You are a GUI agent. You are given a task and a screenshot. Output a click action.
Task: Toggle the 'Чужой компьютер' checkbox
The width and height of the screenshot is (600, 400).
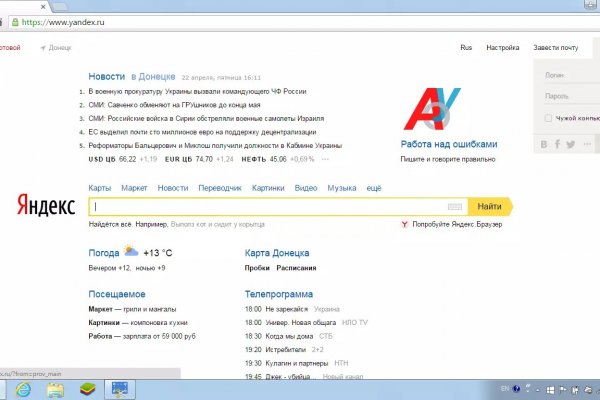click(547, 118)
